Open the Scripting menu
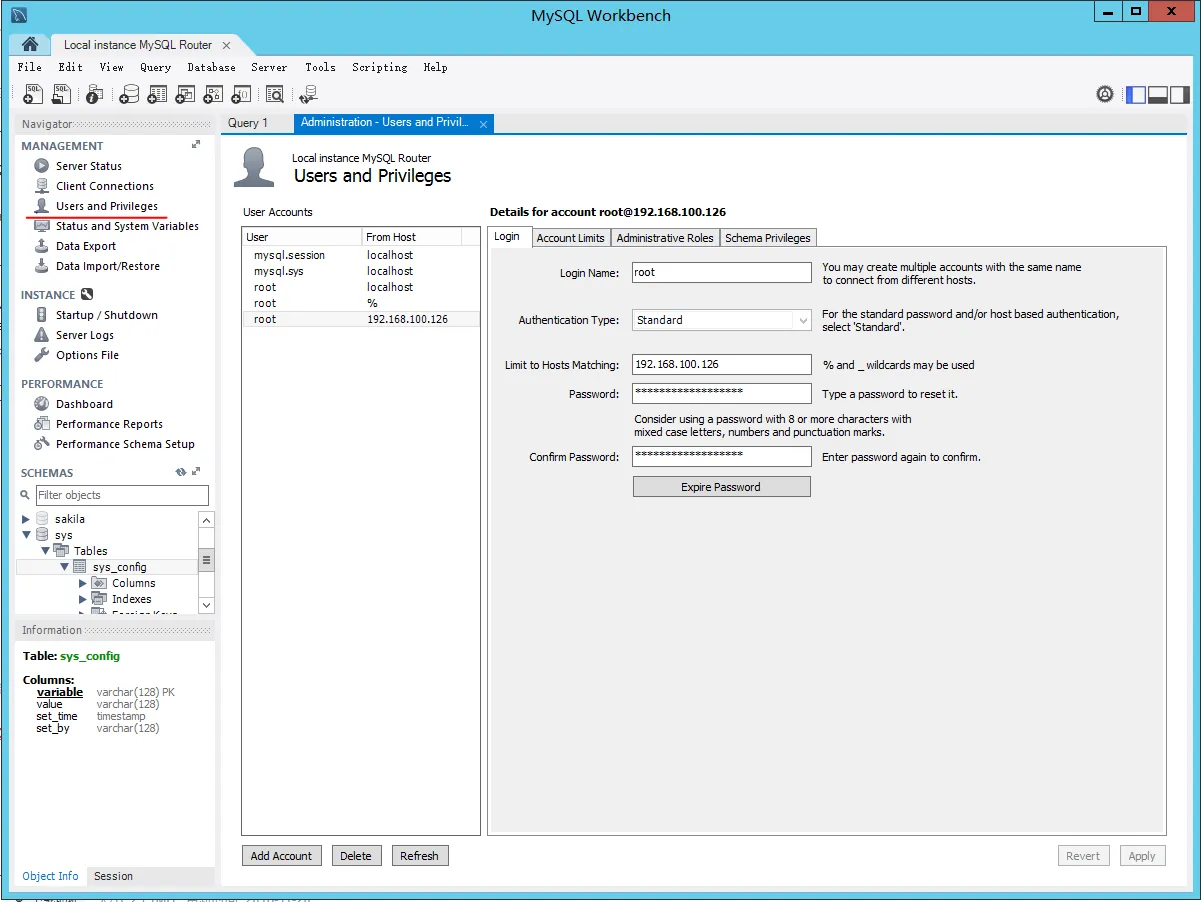This screenshot has width=1202, height=902. pyautogui.click(x=379, y=67)
